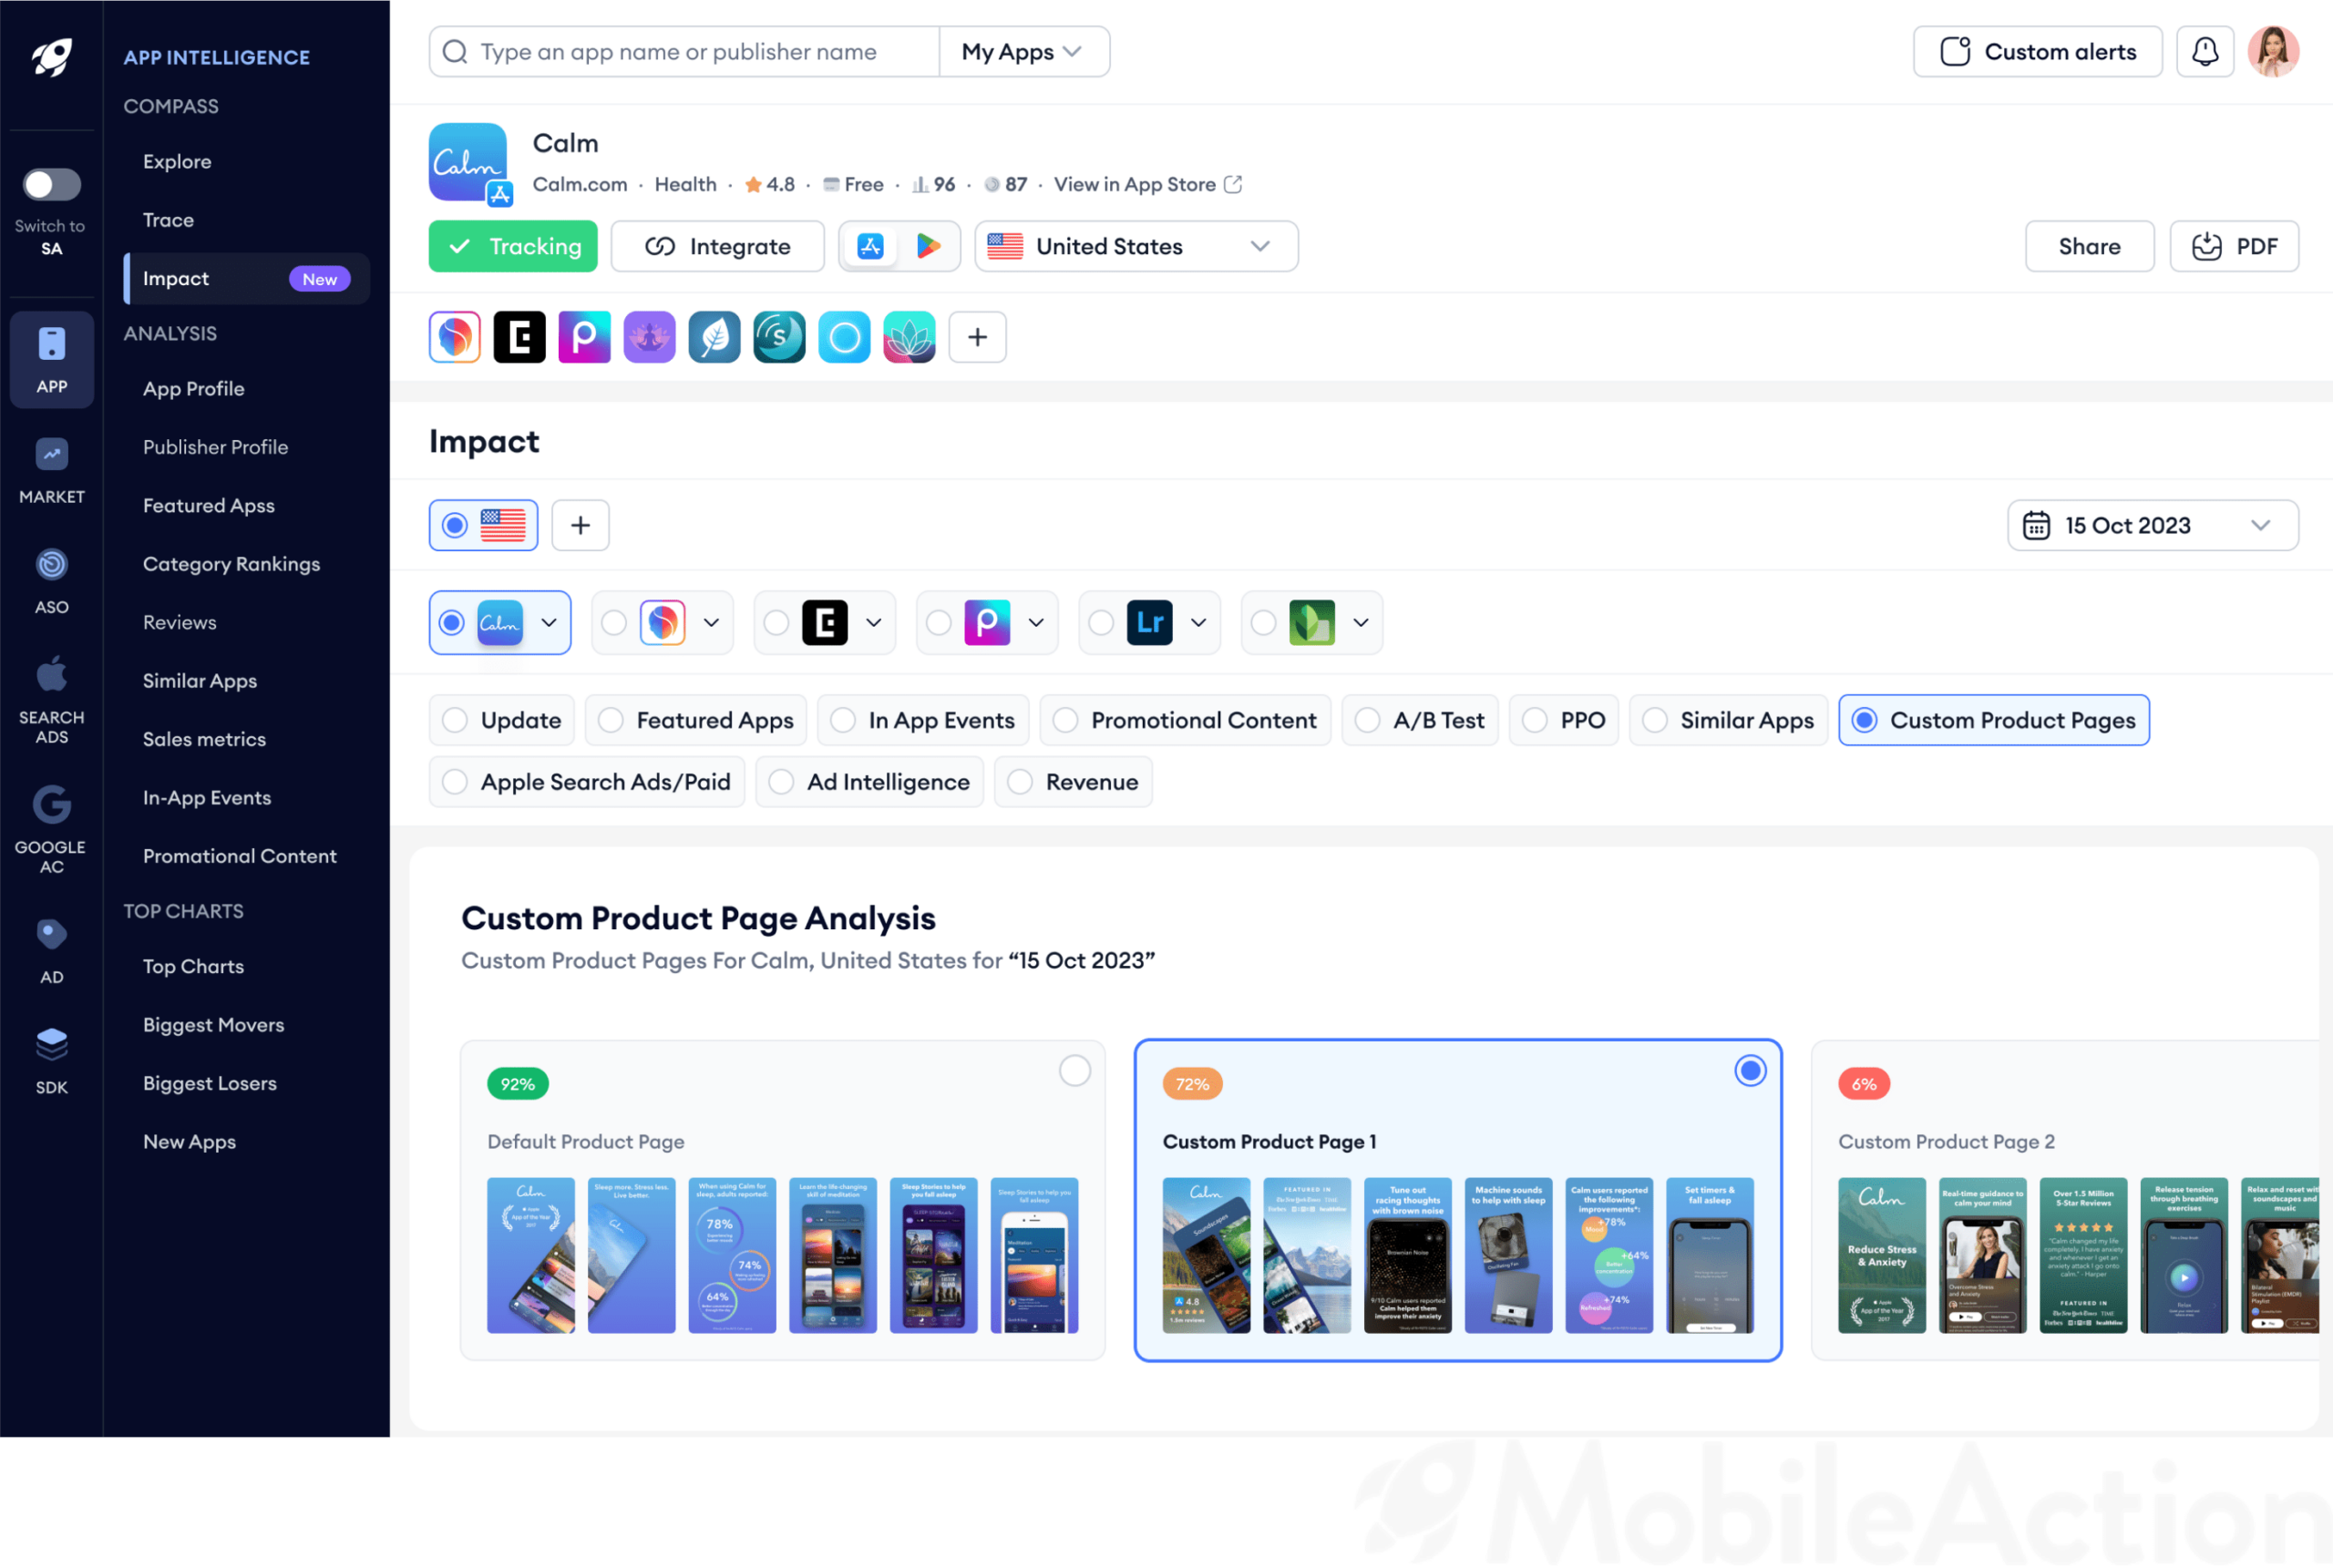
Task: Add a competitor app with plus button
Action: tap(977, 337)
